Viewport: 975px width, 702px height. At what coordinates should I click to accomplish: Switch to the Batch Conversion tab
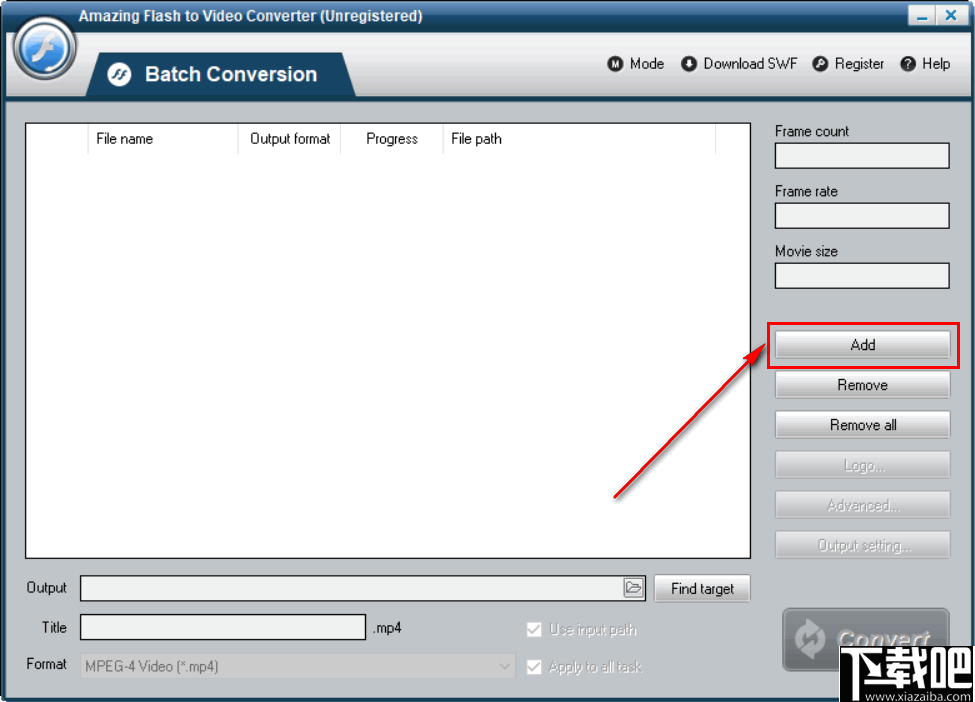tap(230, 73)
